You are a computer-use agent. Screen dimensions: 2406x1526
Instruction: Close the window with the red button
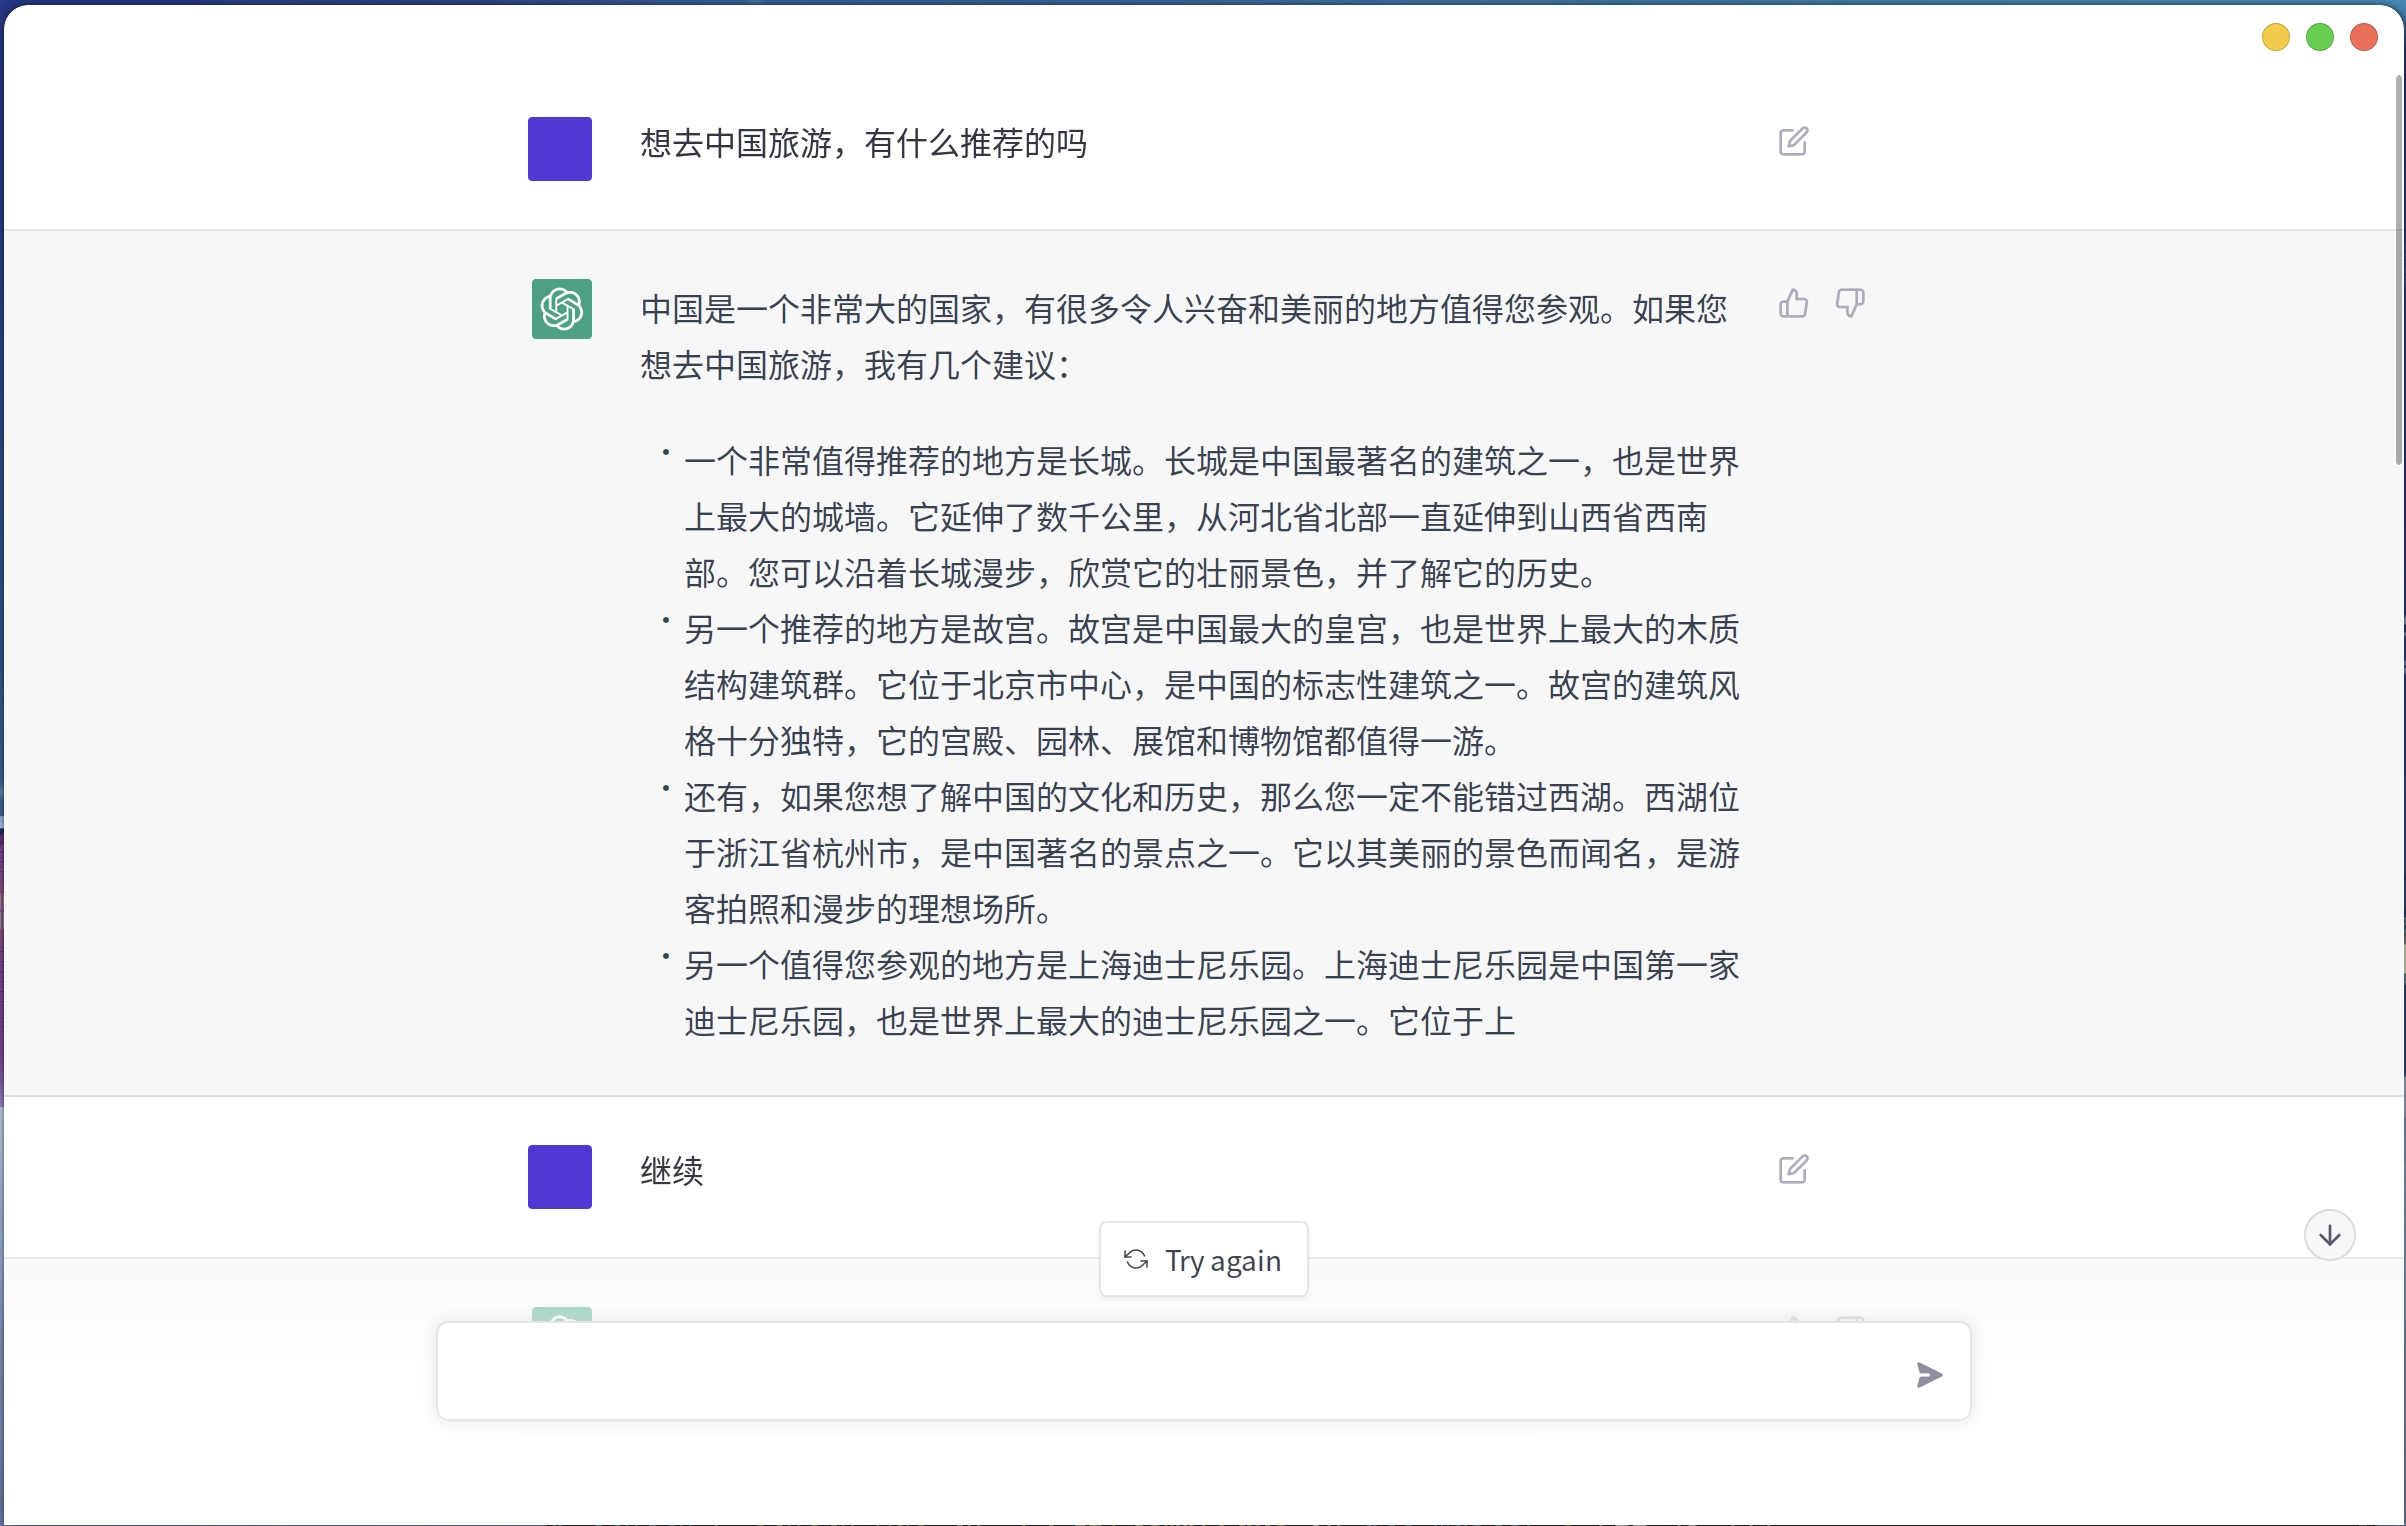(x=2363, y=38)
